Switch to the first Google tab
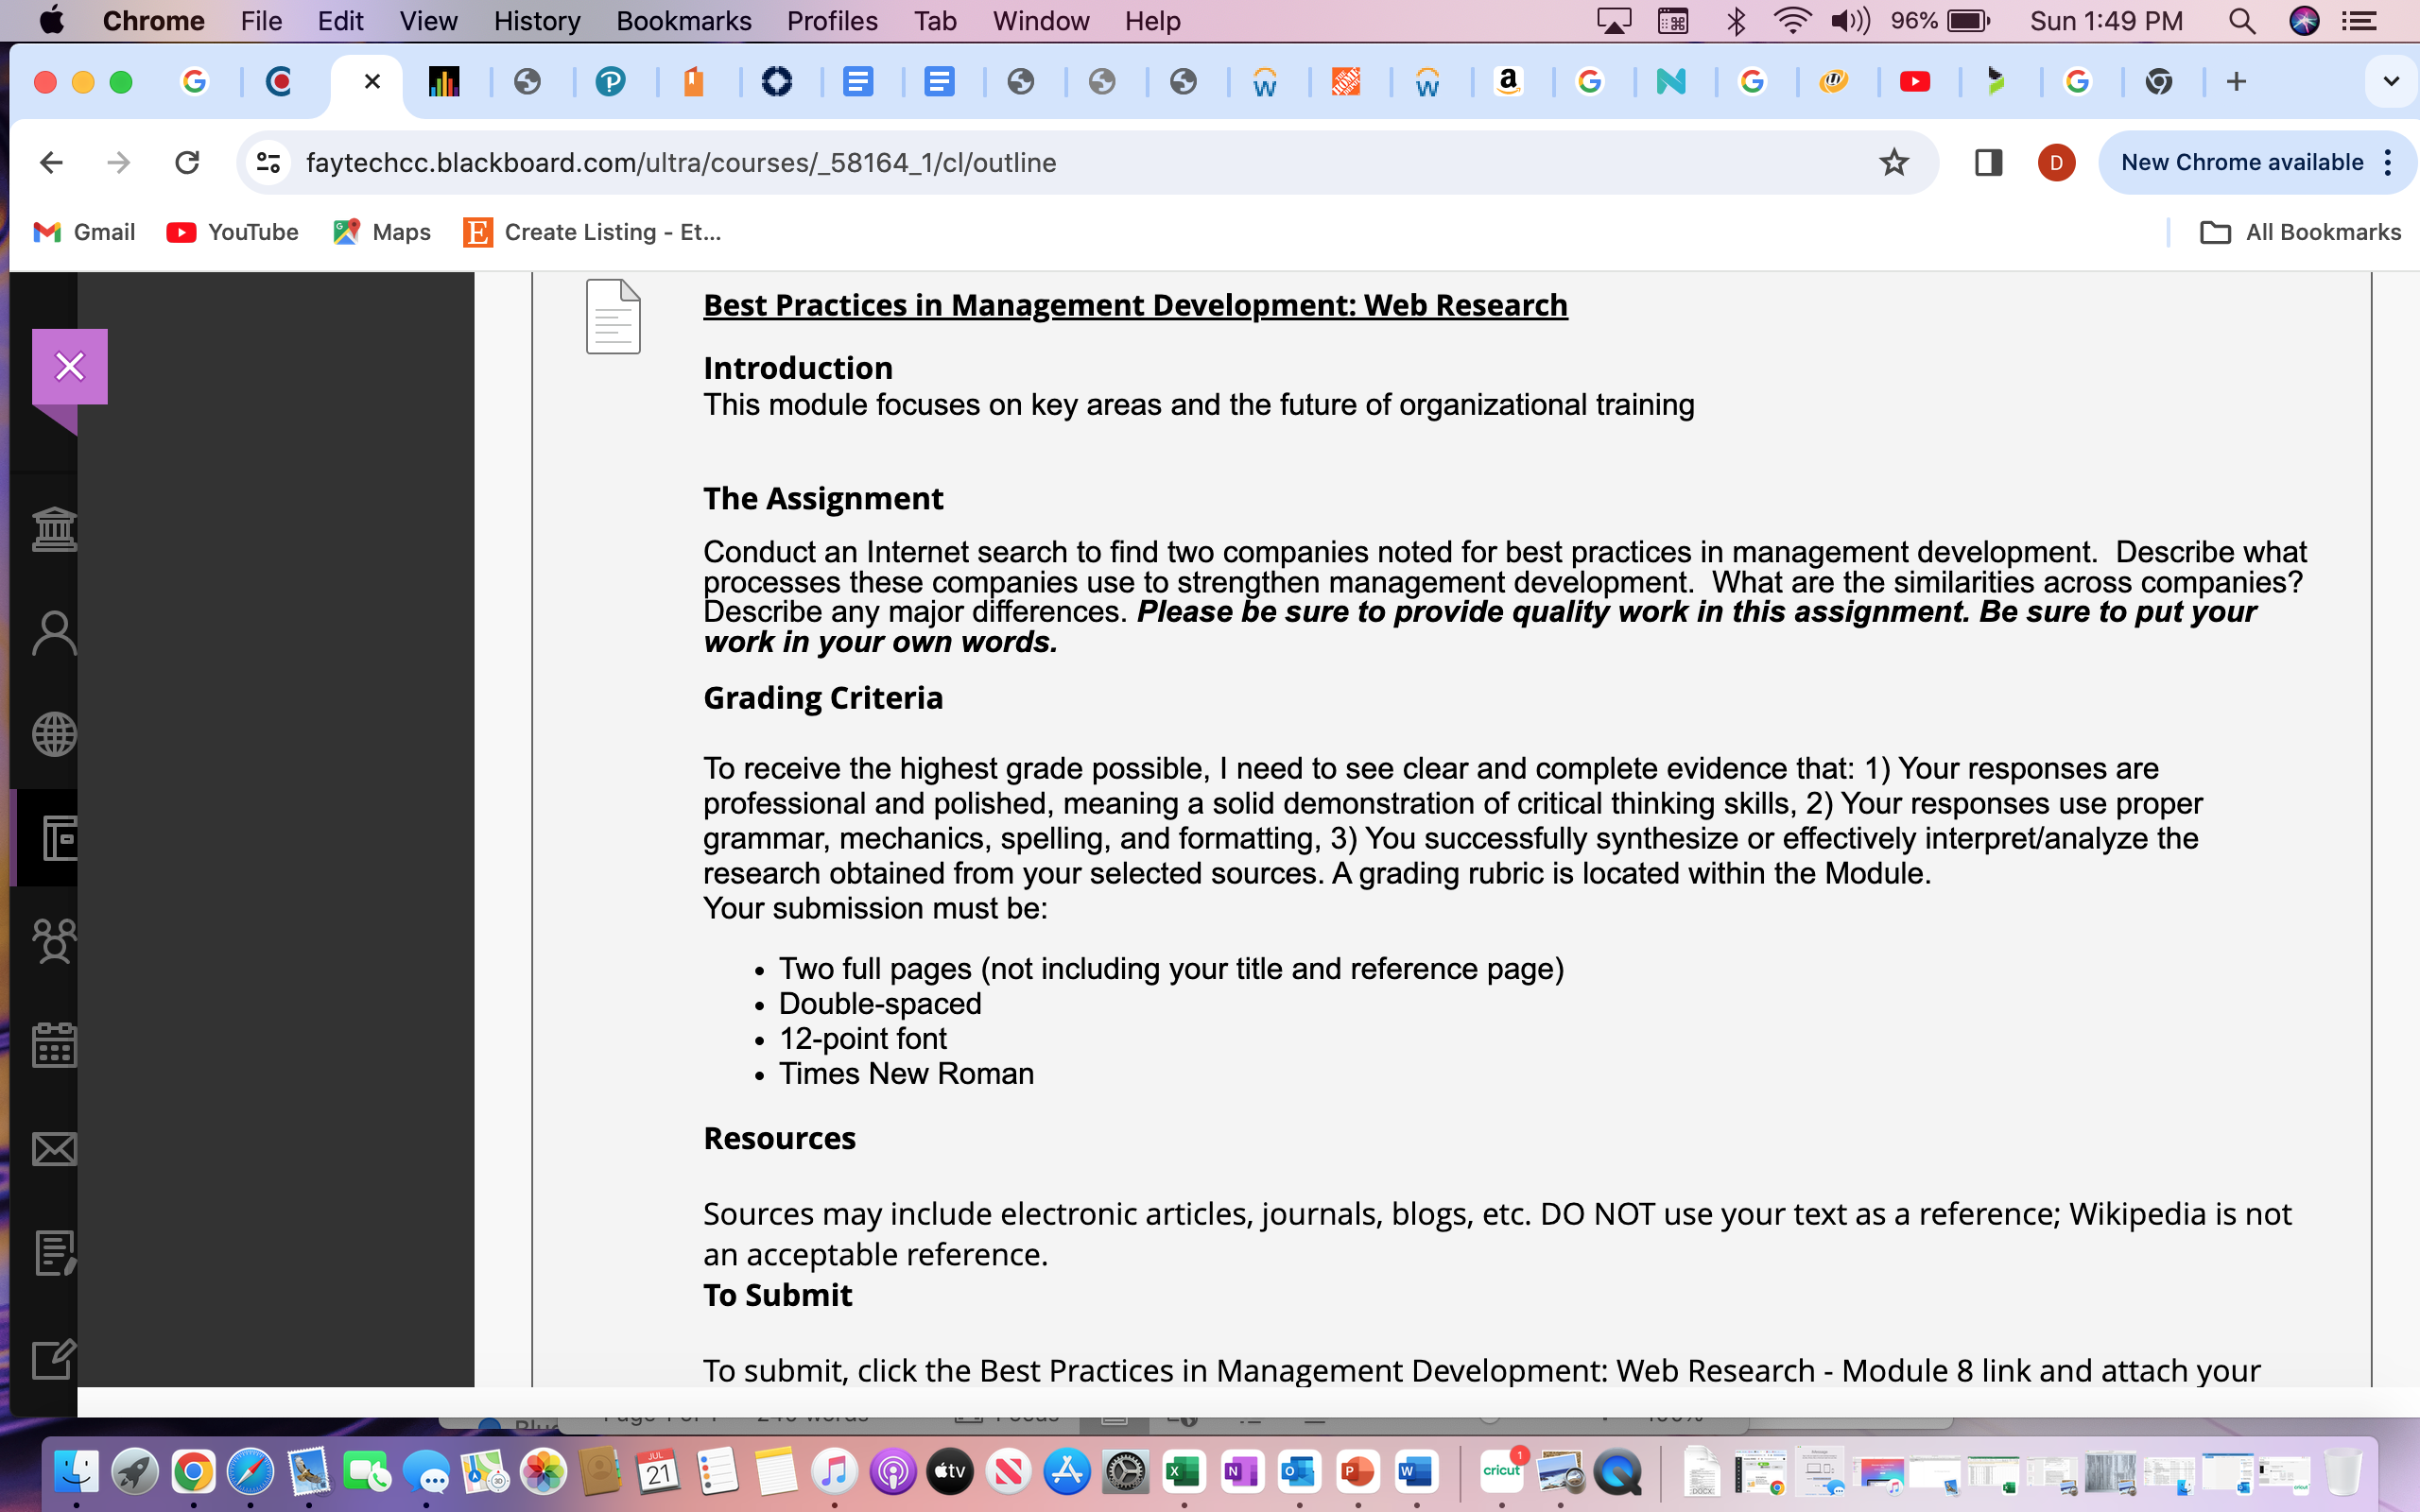 pyautogui.click(x=195, y=81)
